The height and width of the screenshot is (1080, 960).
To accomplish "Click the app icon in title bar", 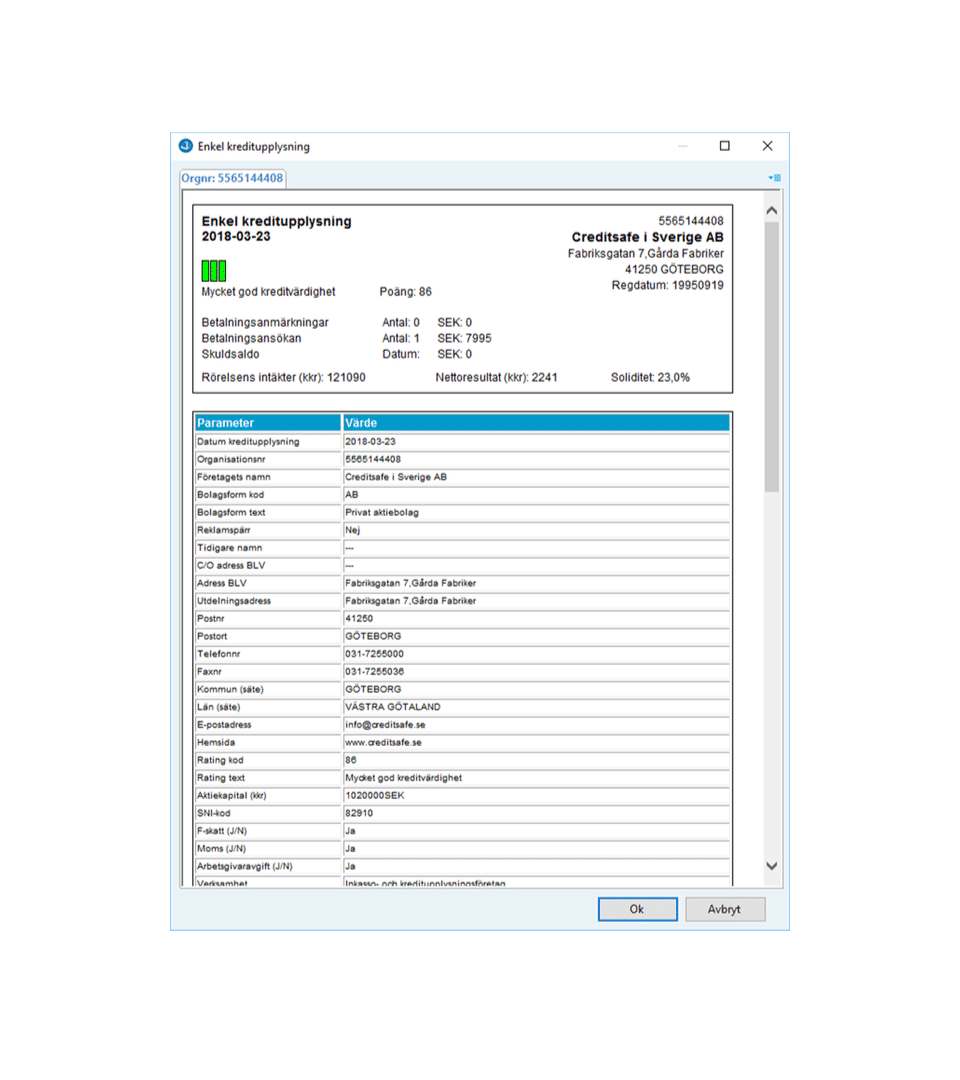I will pyautogui.click(x=186, y=146).
